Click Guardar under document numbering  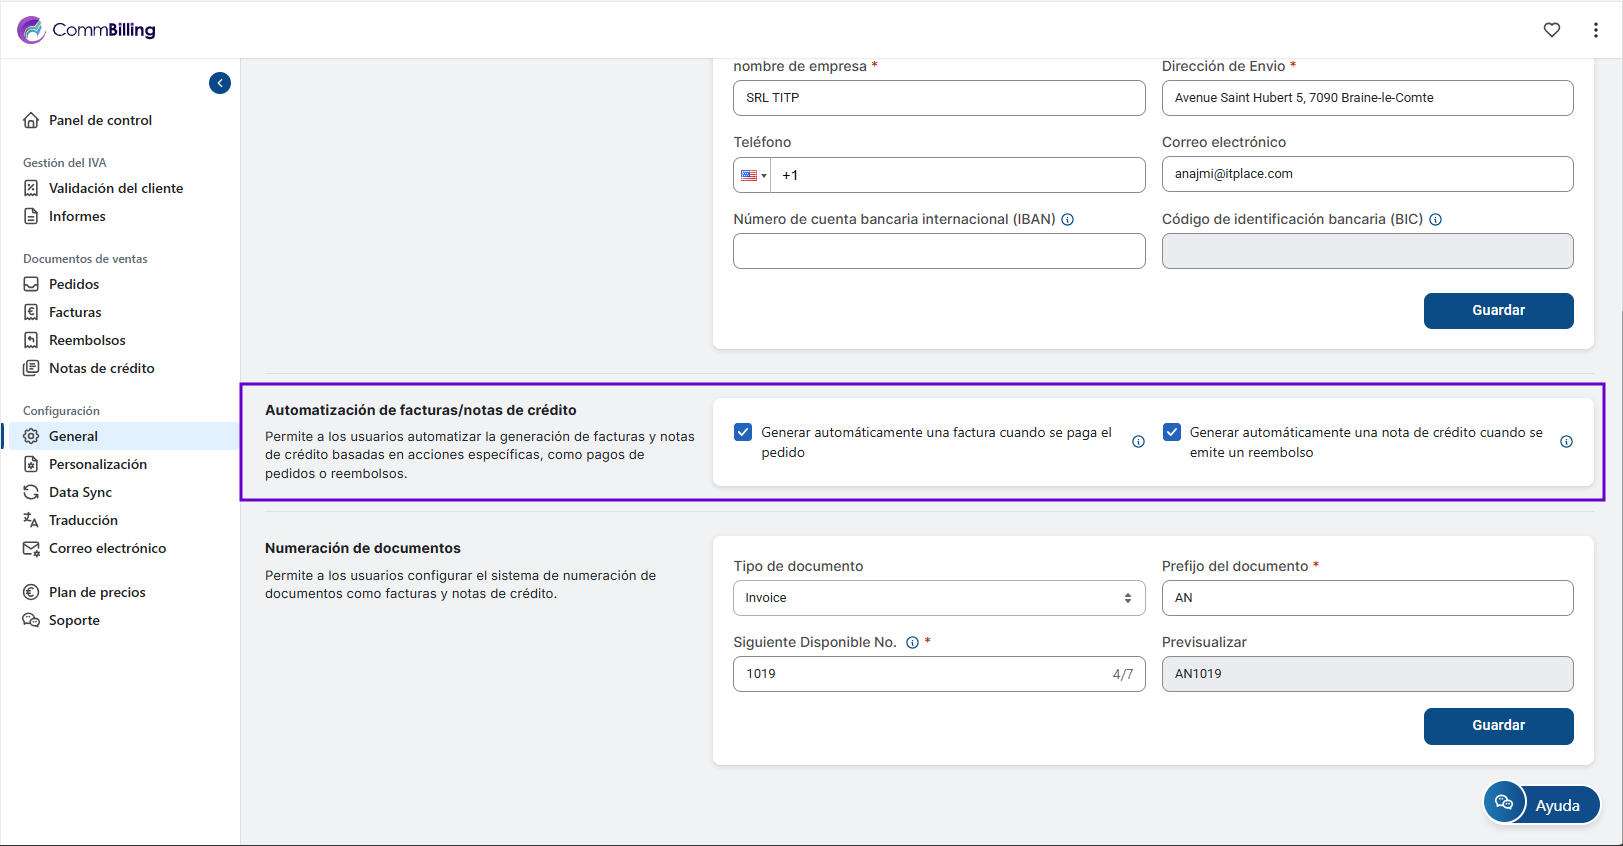1497,726
